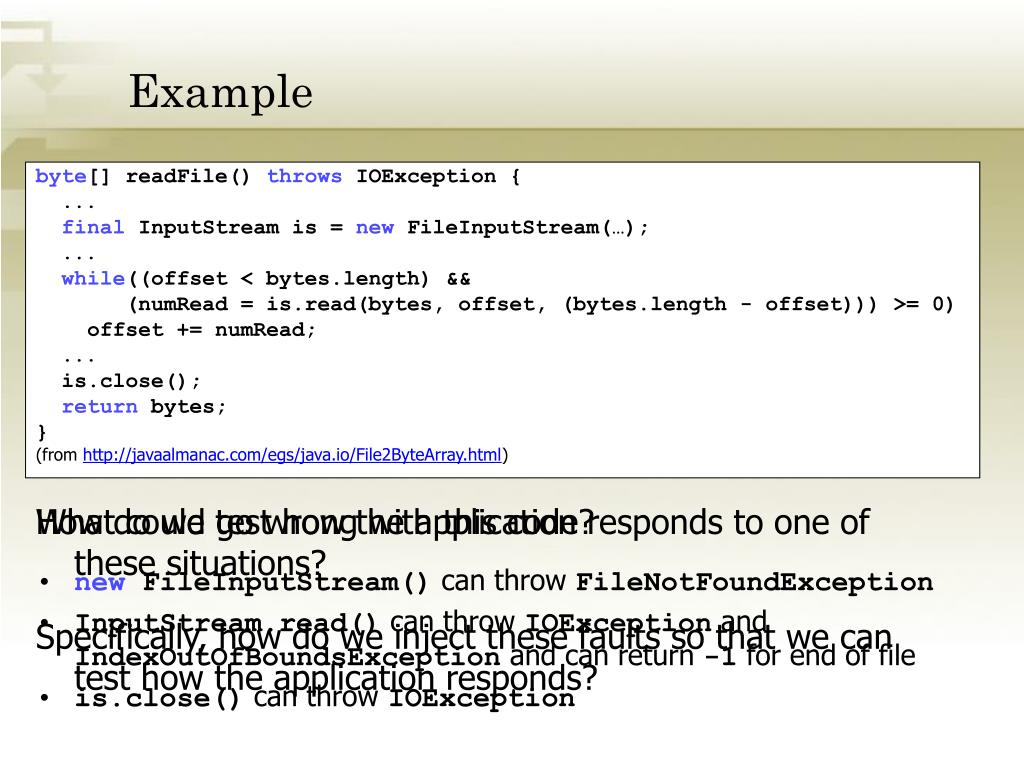Select the "final" keyword in the code

[x=93, y=227]
